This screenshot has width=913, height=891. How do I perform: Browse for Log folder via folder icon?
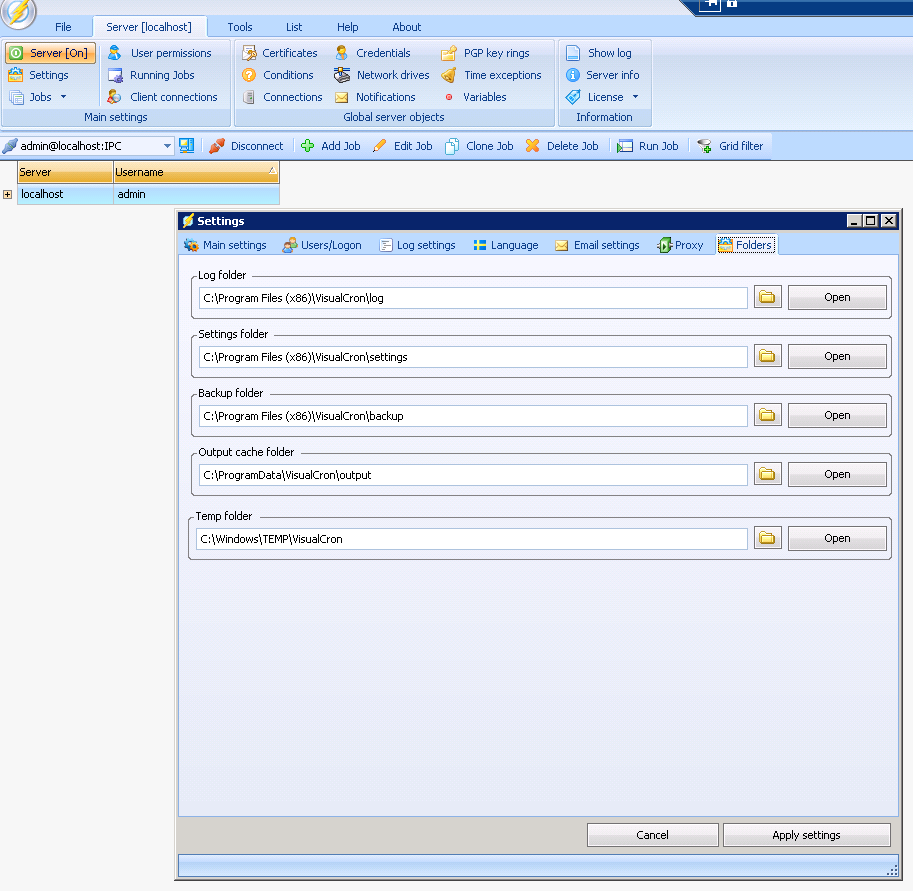767,297
